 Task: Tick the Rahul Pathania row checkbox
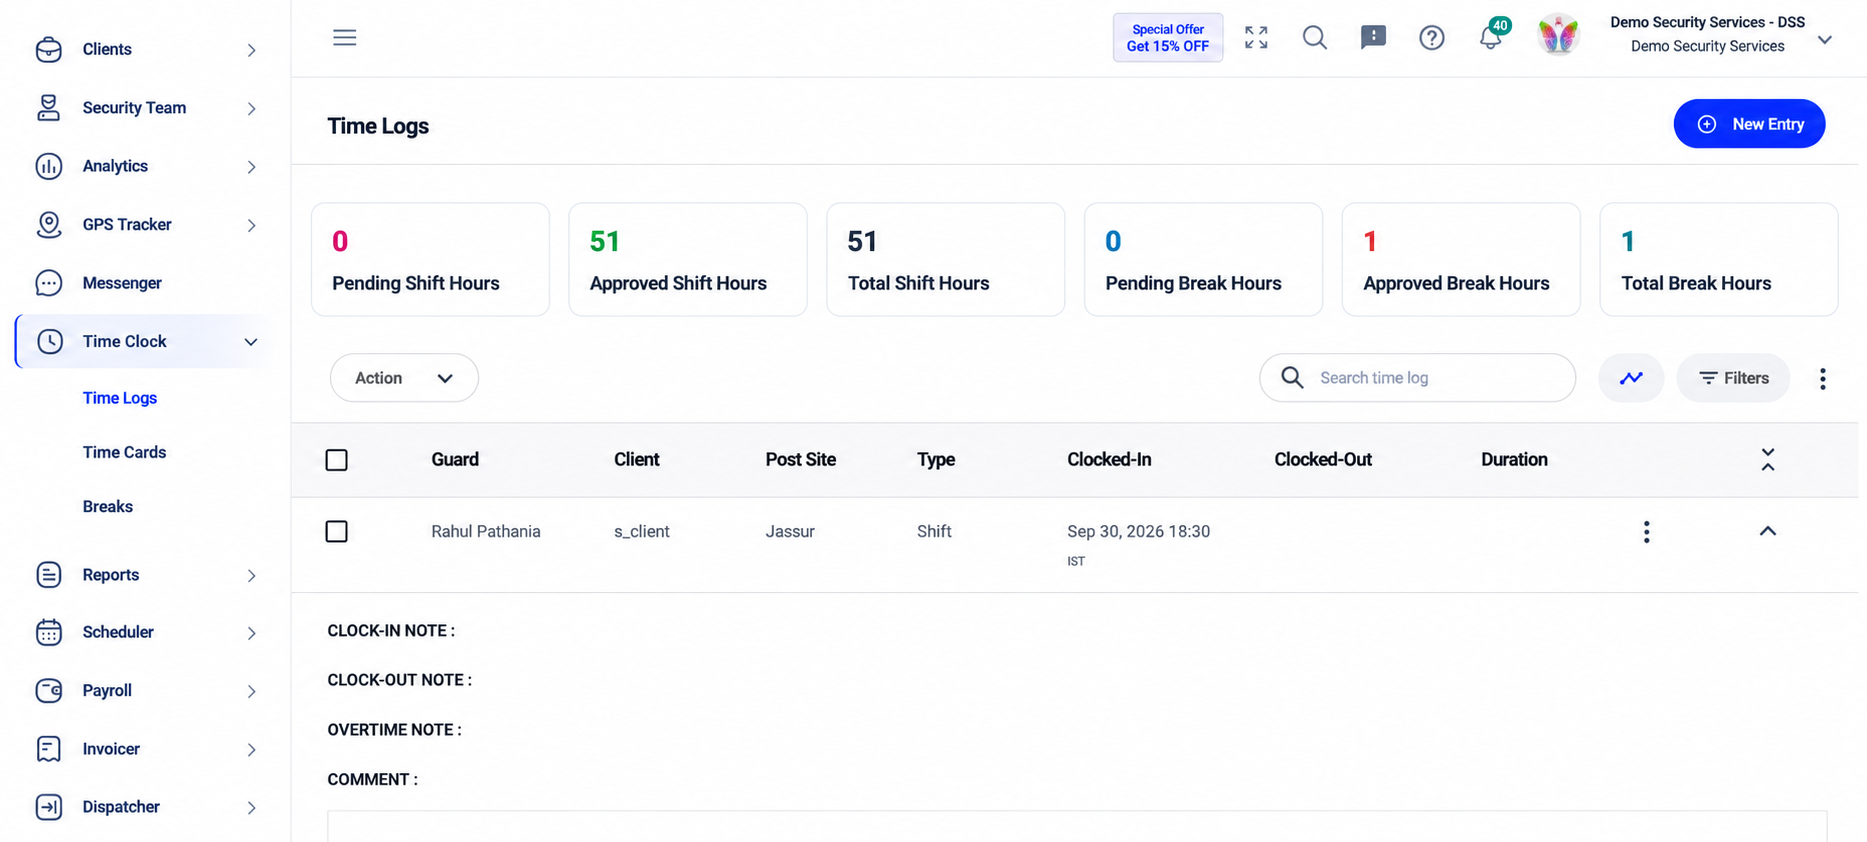[x=337, y=531]
